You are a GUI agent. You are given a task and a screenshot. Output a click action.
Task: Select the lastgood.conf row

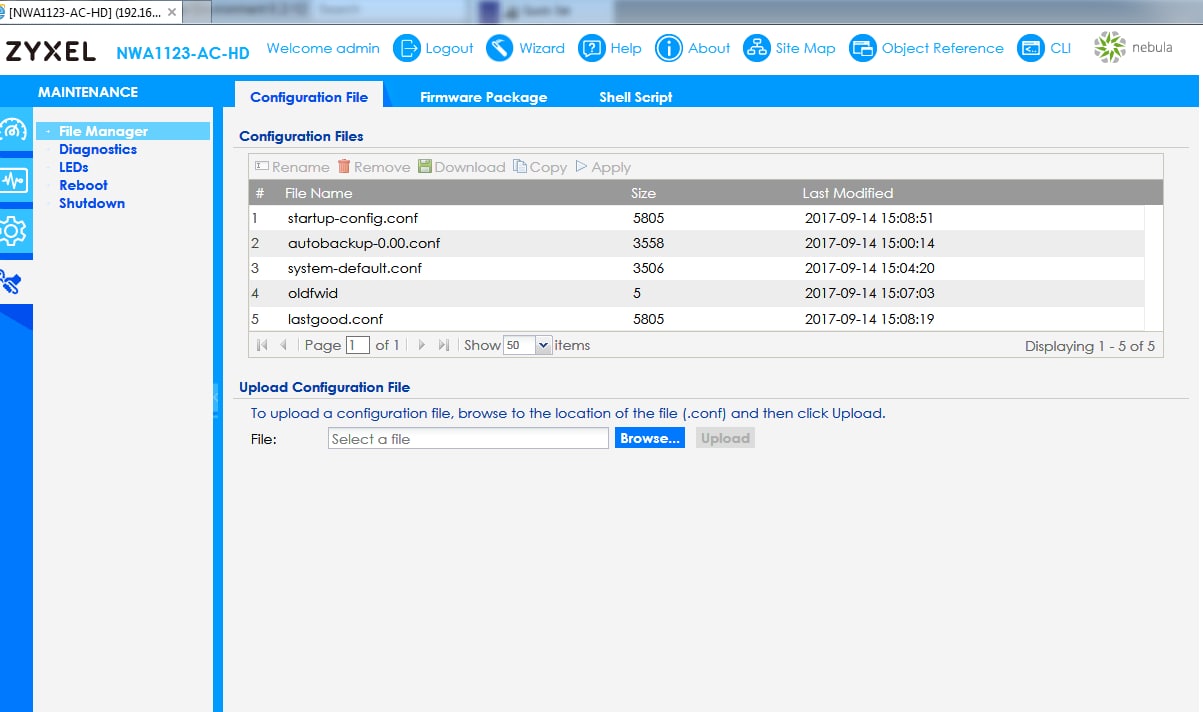click(x=696, y=319)
